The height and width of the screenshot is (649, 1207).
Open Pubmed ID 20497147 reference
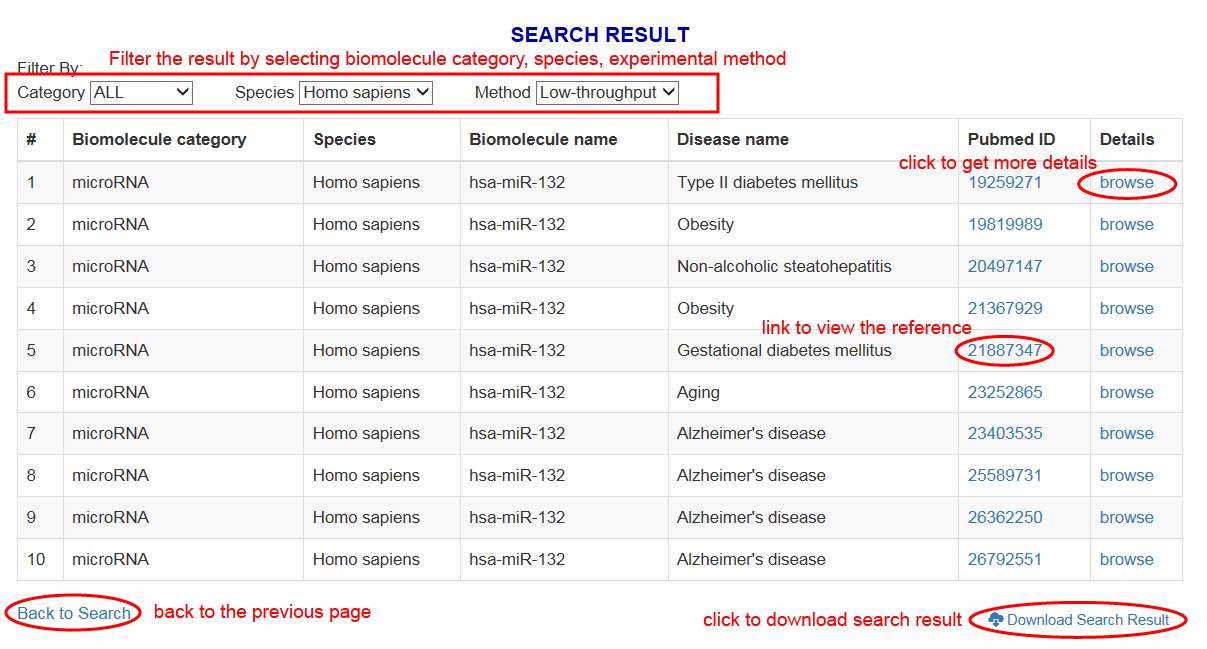[1004, 267]
